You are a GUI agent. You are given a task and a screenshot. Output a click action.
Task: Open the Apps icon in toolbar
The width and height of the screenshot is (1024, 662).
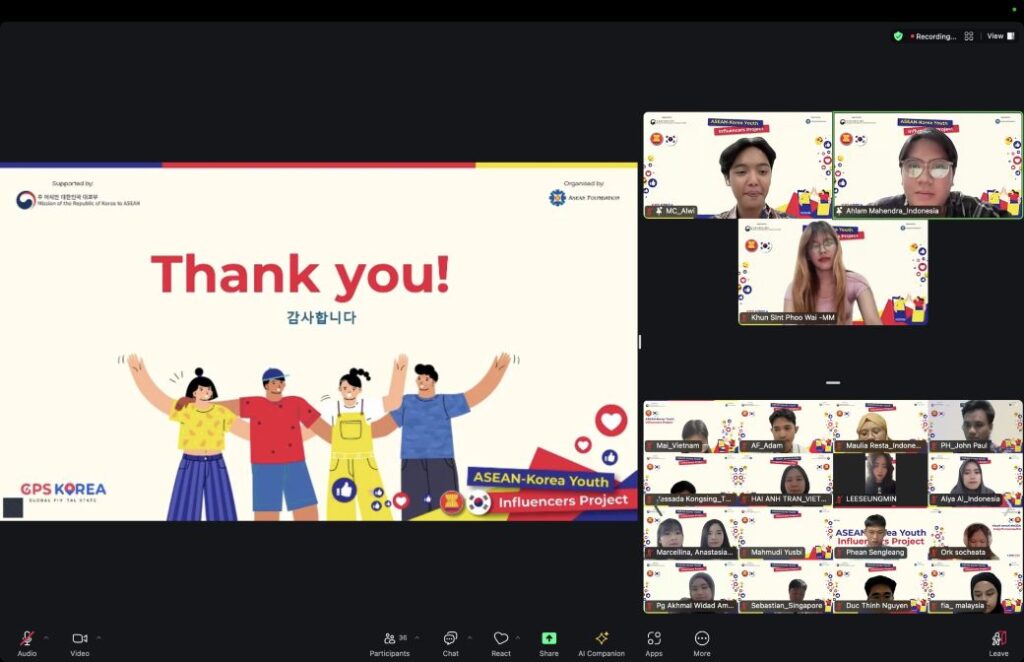coord(654,640)
